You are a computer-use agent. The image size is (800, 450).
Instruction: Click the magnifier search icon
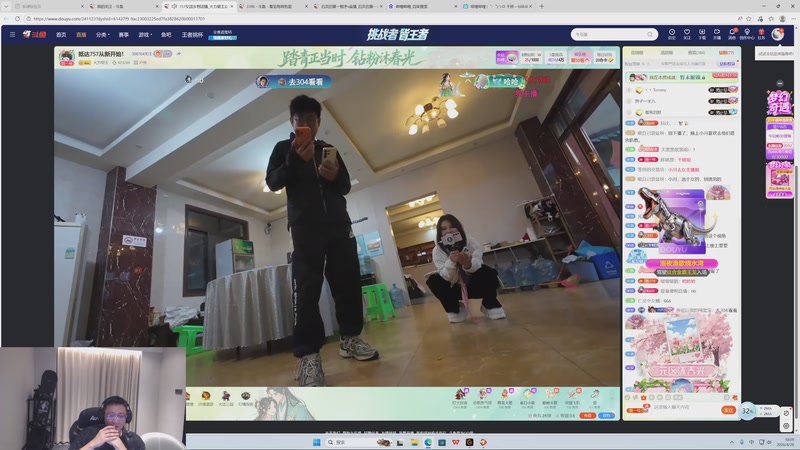(650, 34)
